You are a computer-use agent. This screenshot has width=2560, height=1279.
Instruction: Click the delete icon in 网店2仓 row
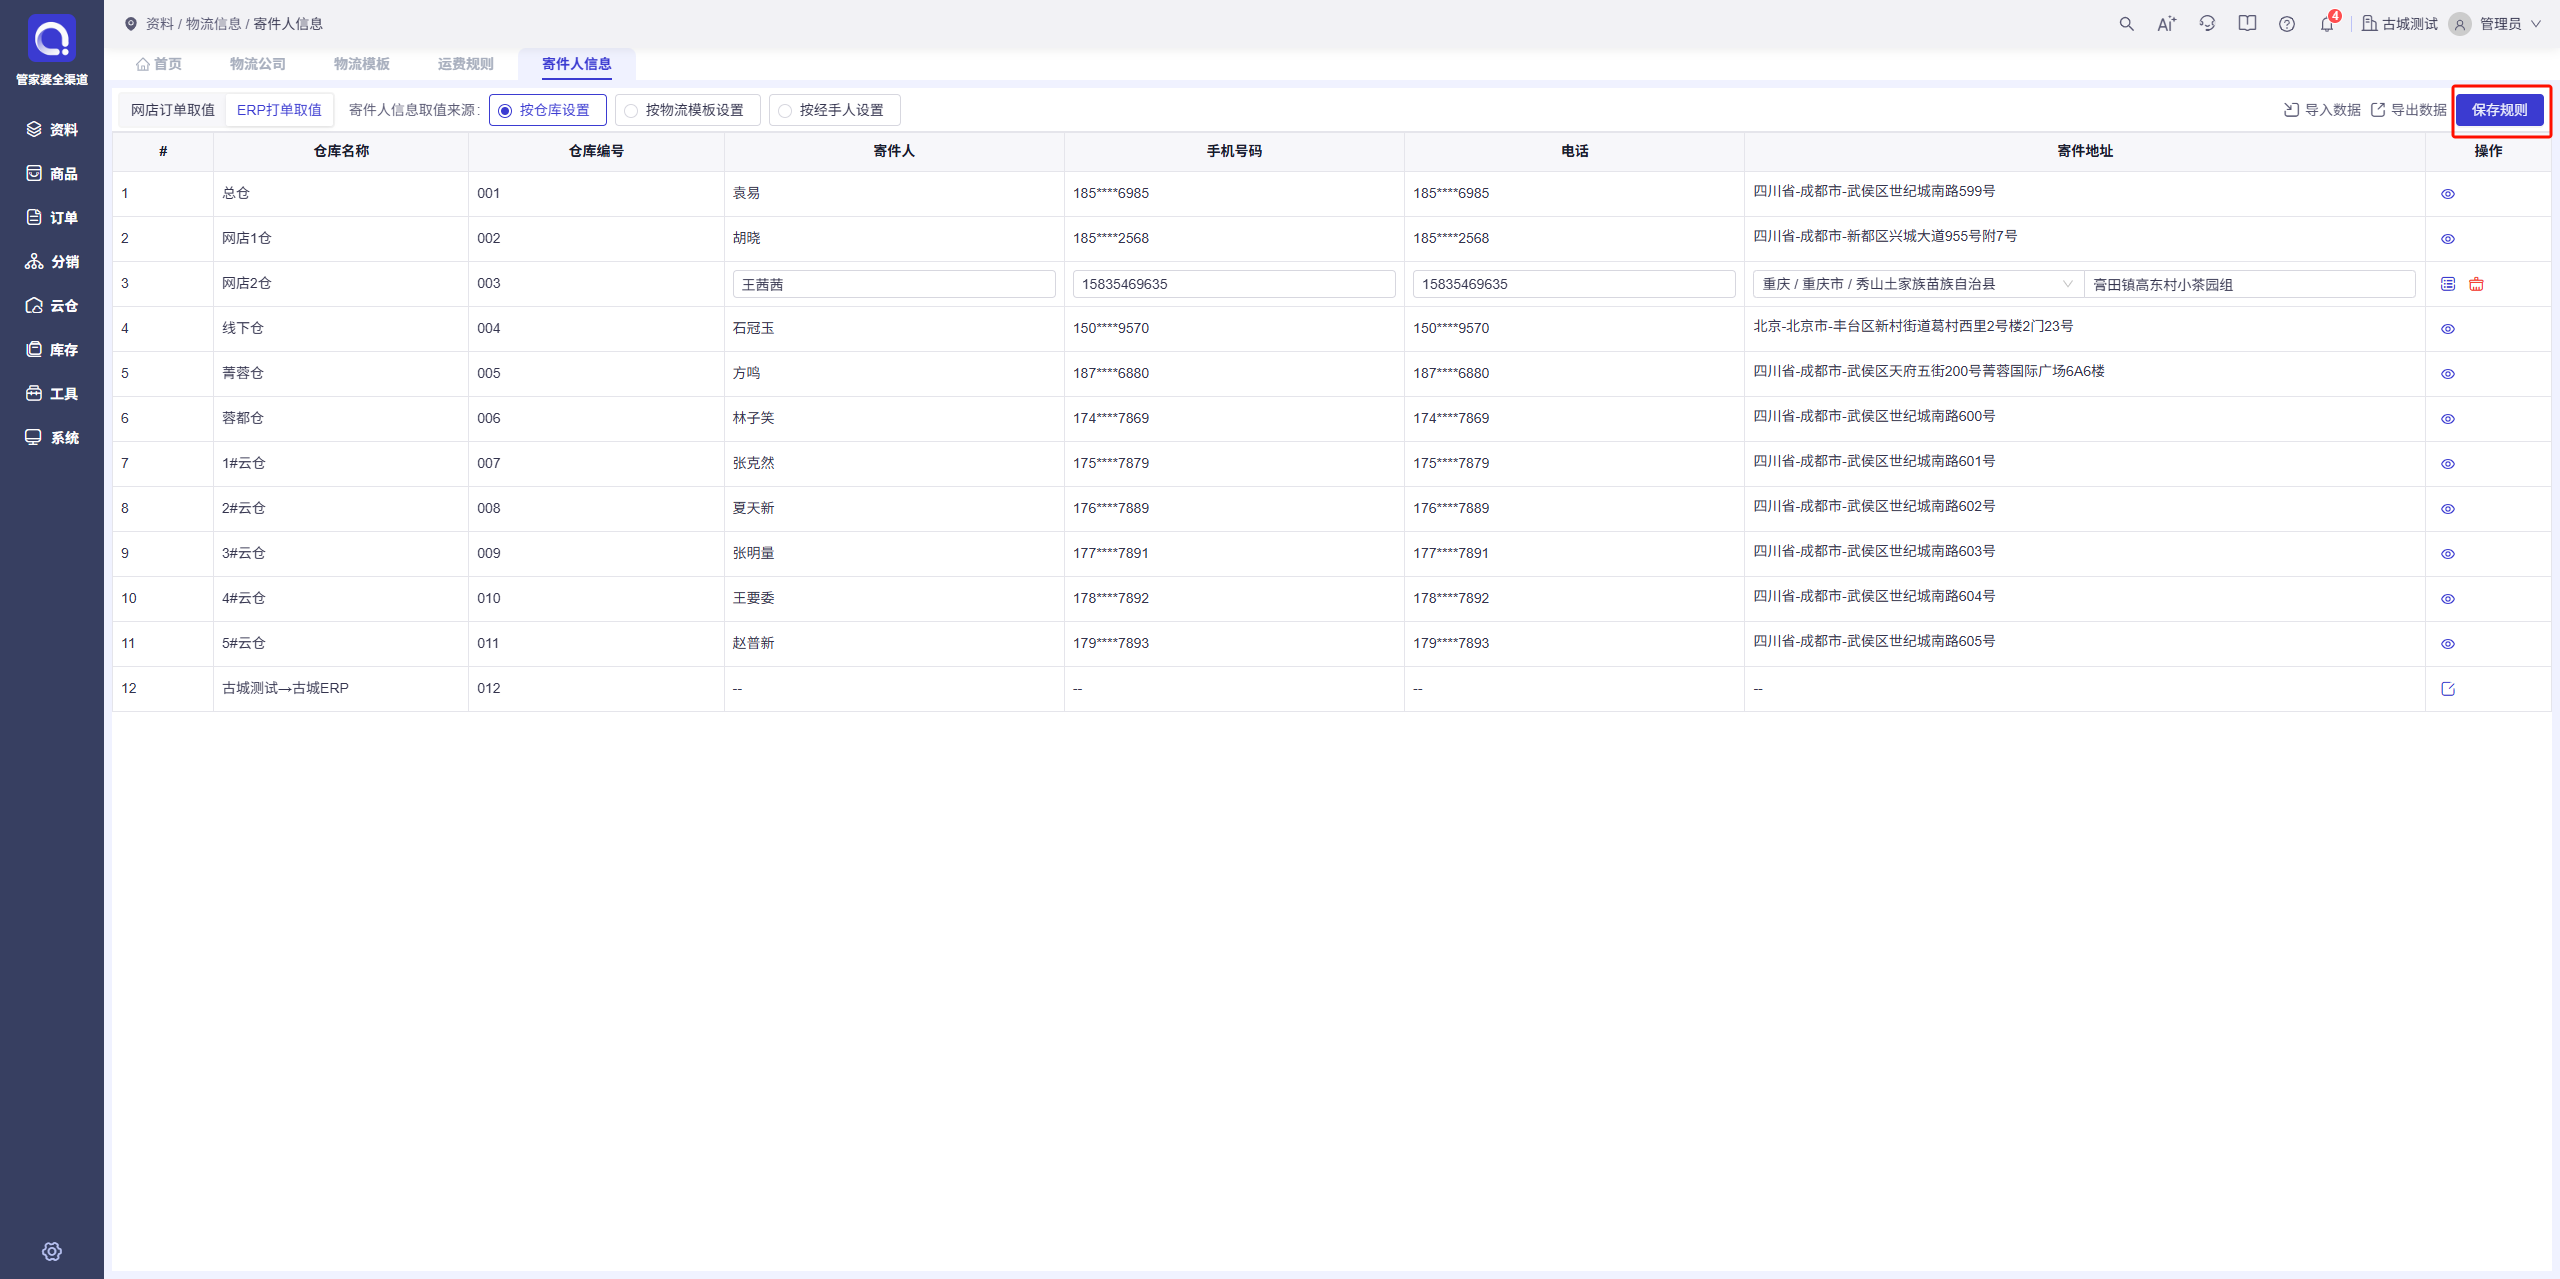tap(2476, 284)
